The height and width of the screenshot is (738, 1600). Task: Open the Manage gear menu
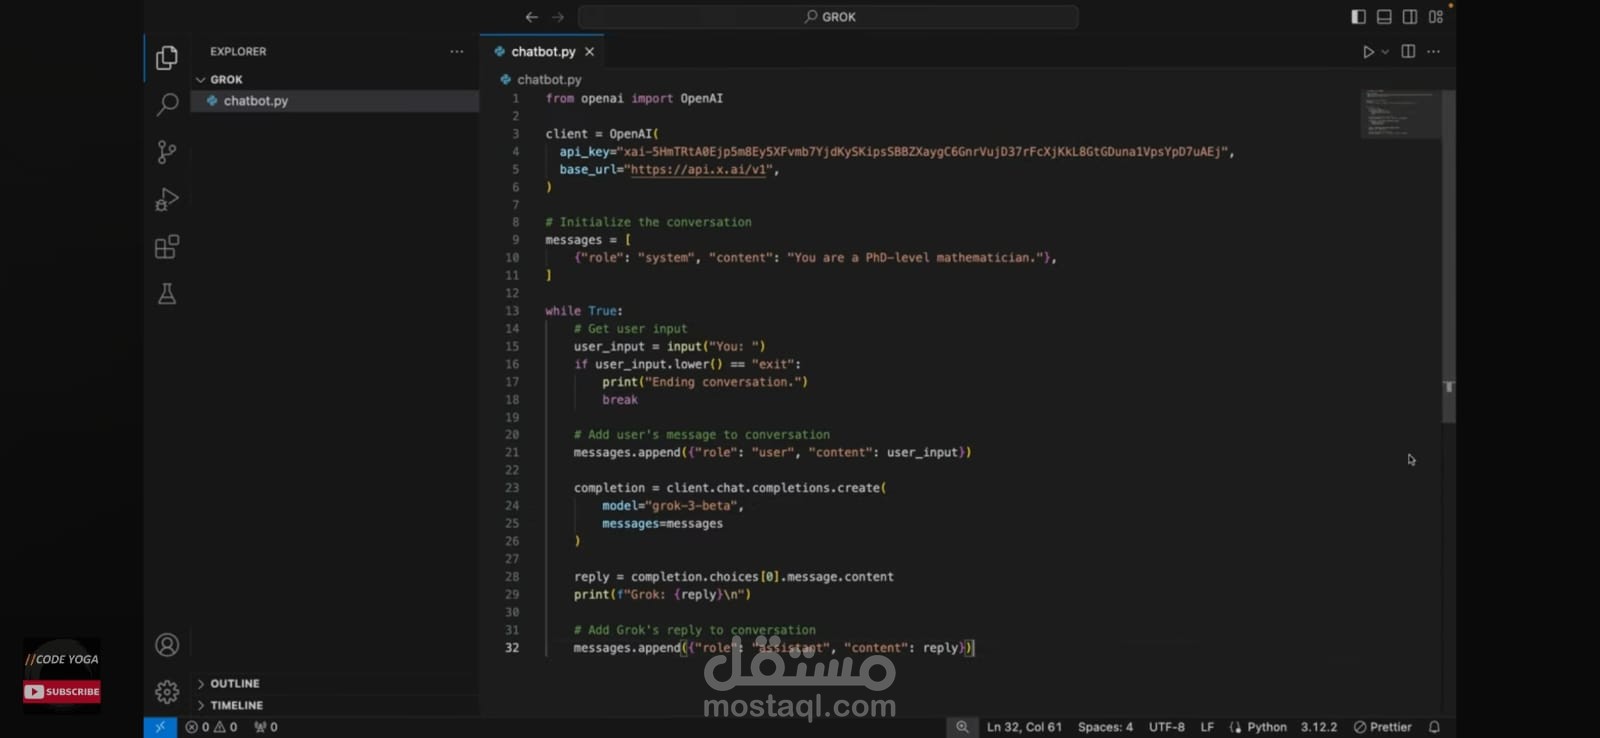pos(167,691)
